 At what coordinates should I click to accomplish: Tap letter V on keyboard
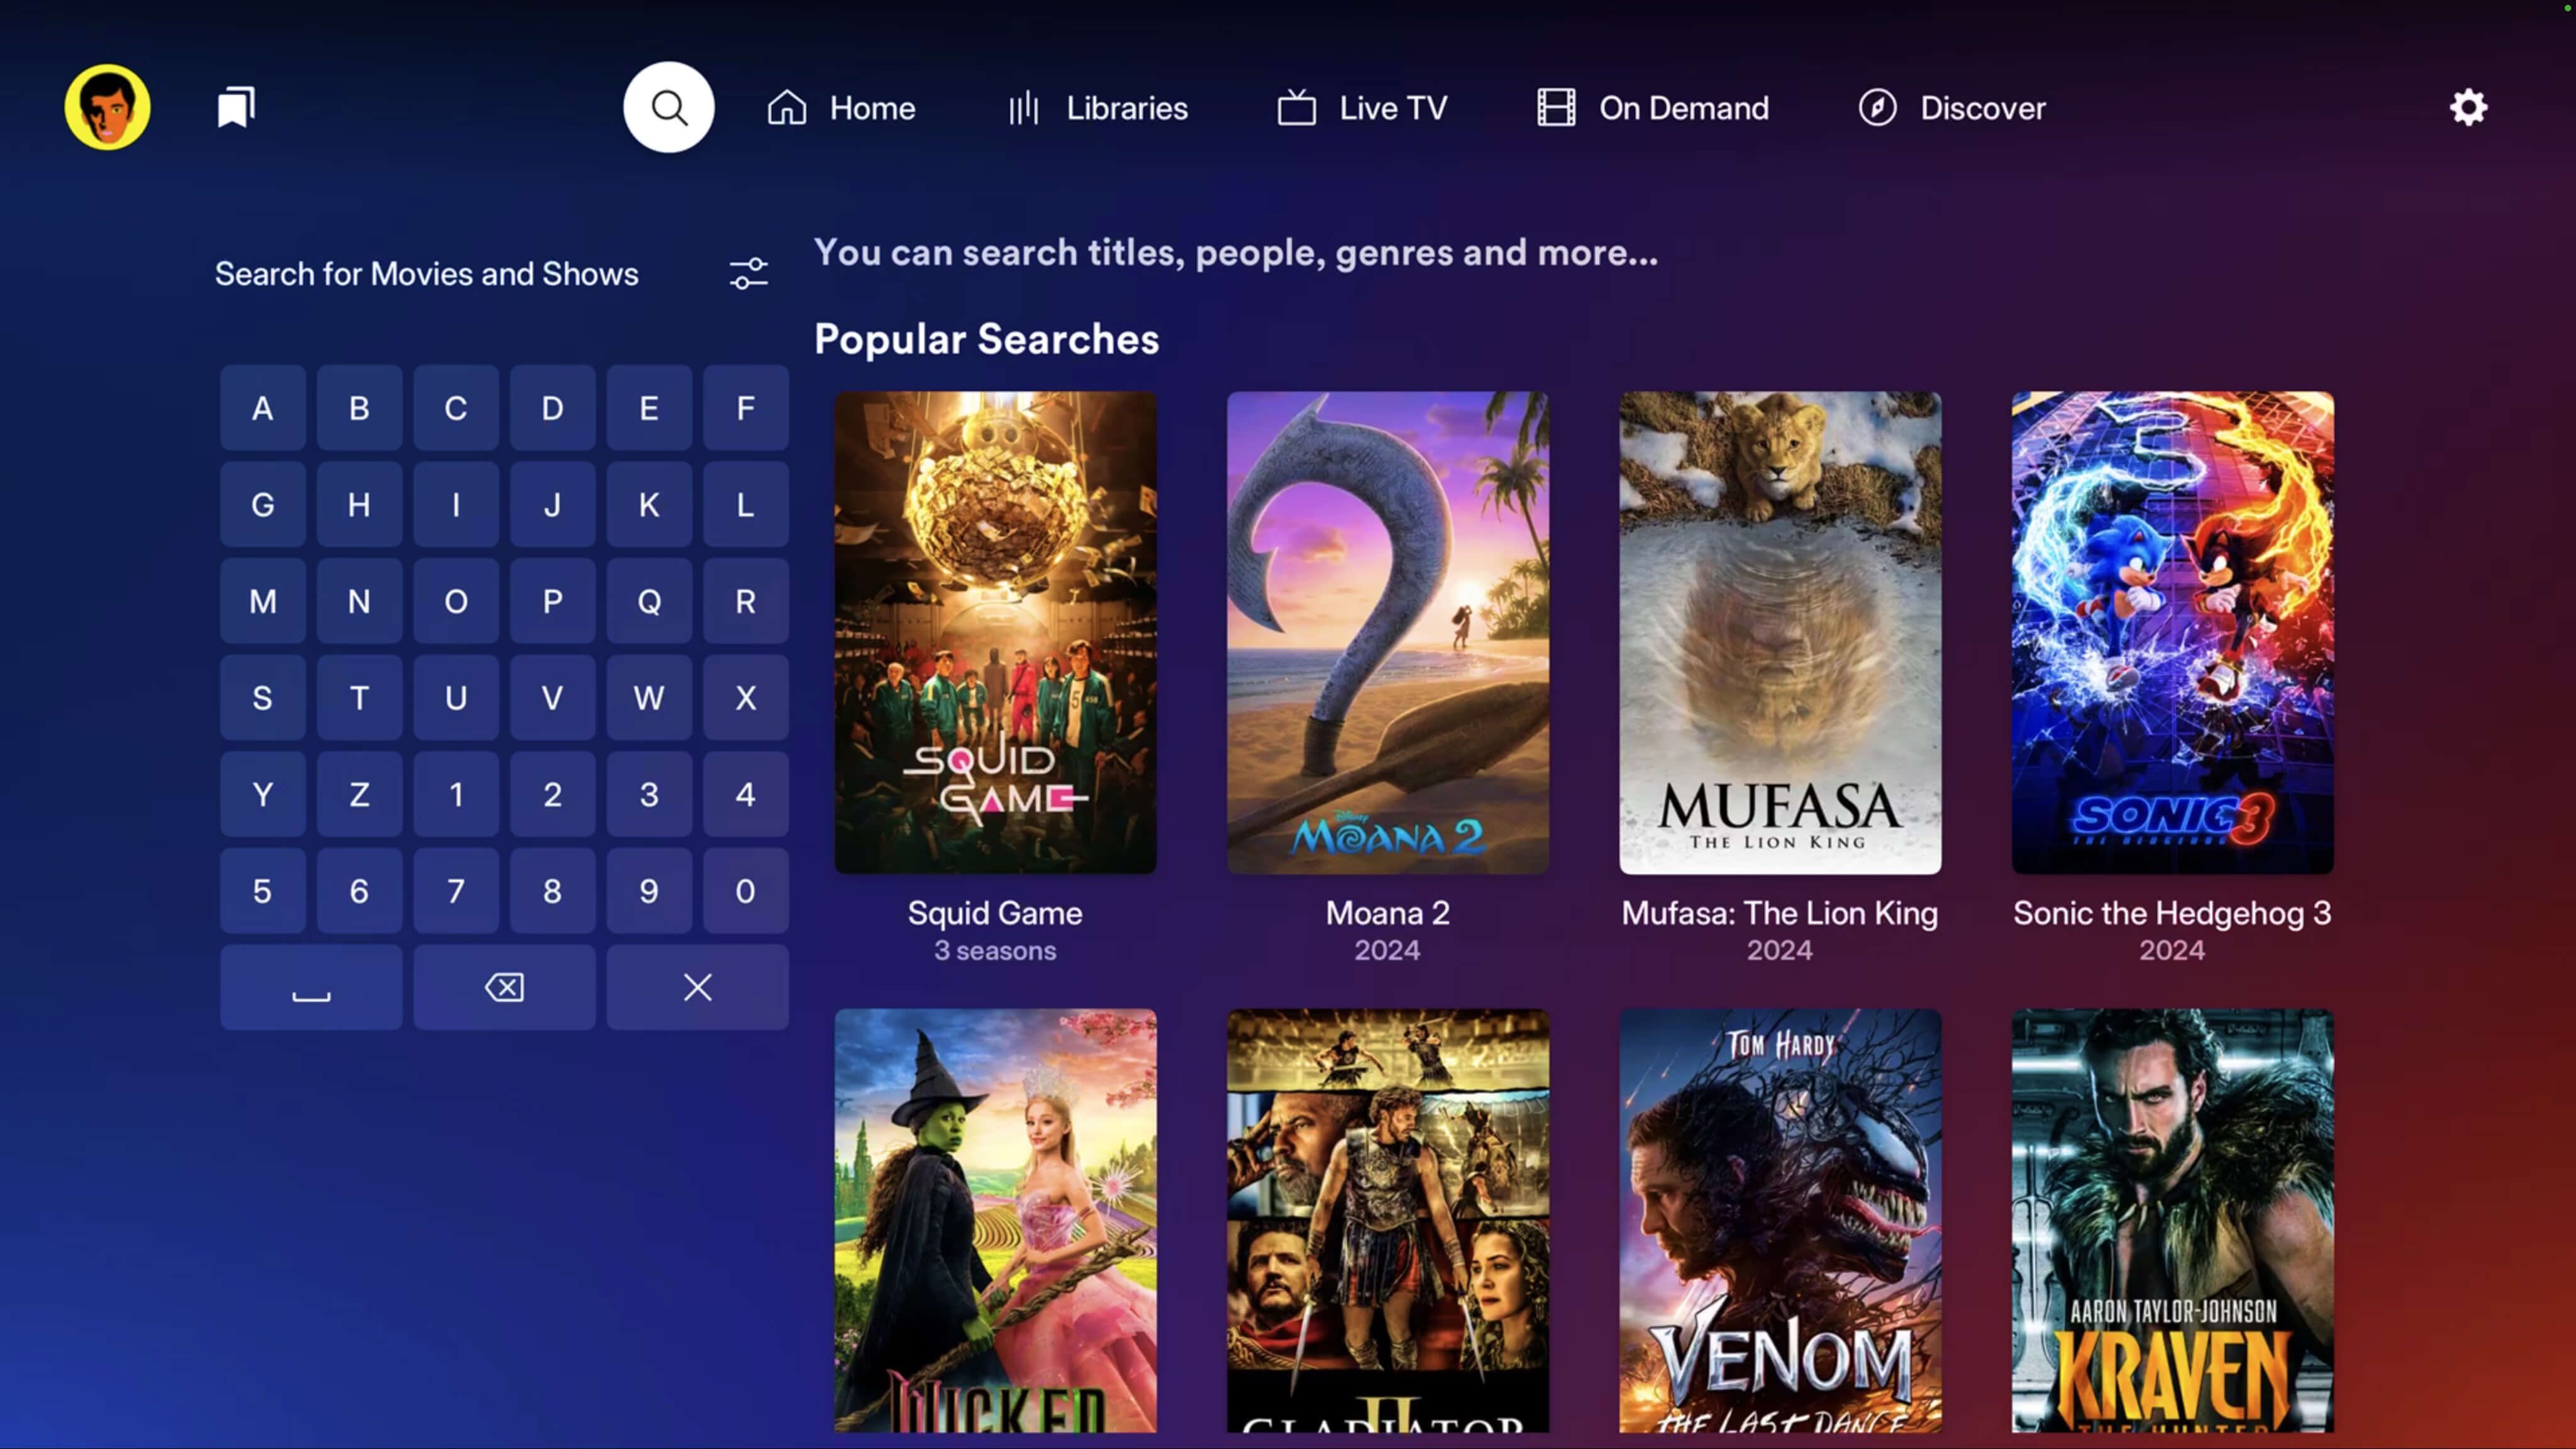pos(552,698)
